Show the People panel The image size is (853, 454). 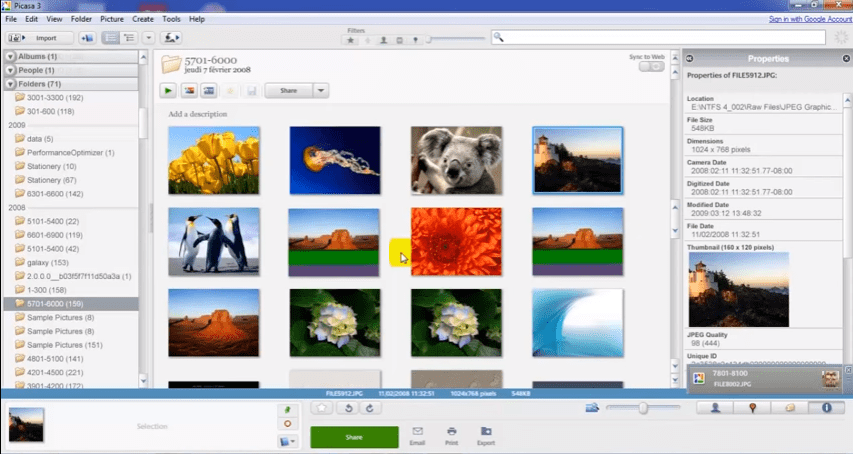click(715, 408)
